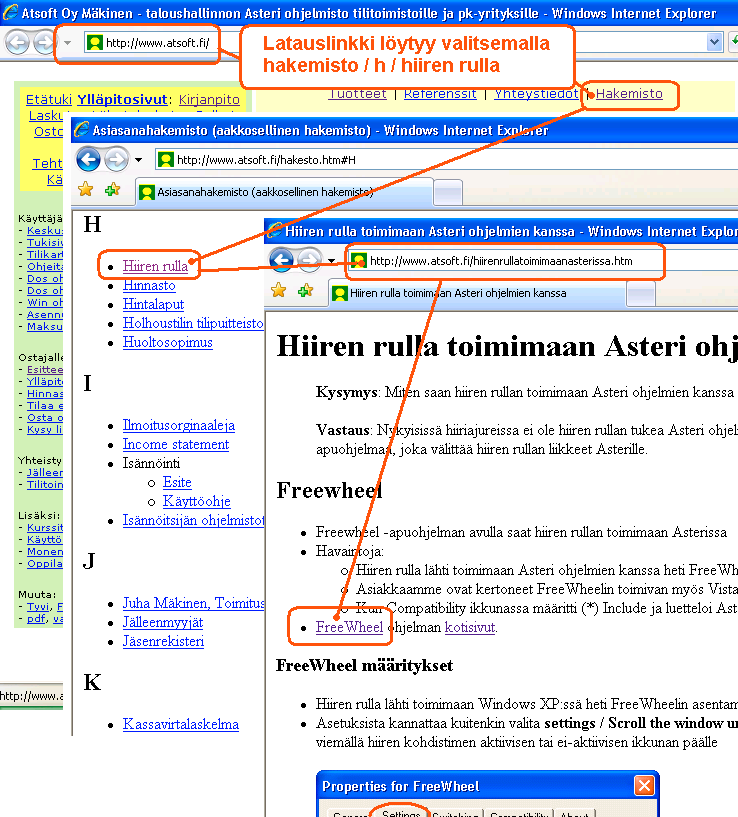Open the Kirjanpito link
The height and width of the screenshot is (817, 738).
tap(209, 100)
